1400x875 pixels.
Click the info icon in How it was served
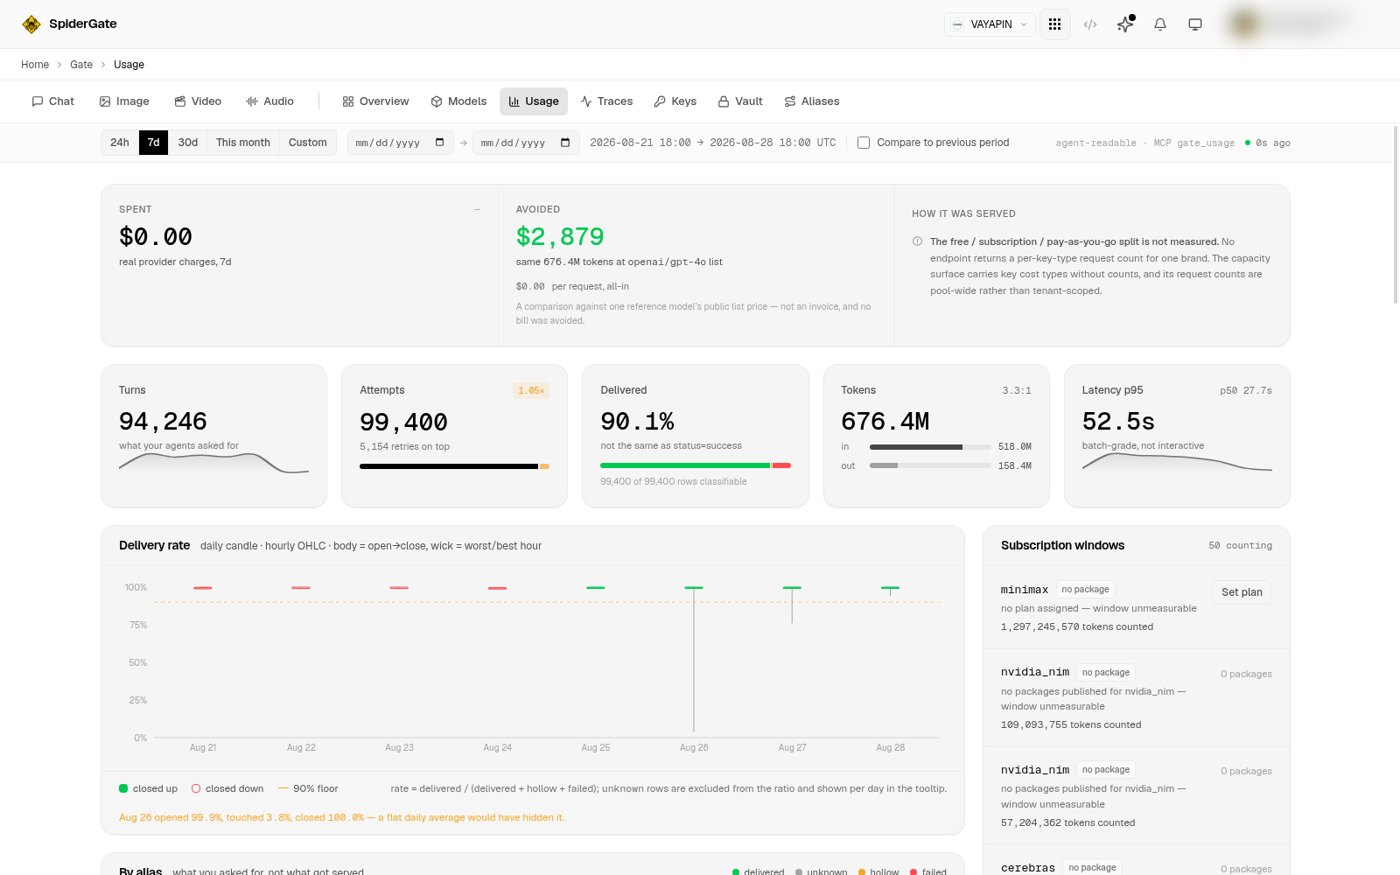click(x=917, y=241)
